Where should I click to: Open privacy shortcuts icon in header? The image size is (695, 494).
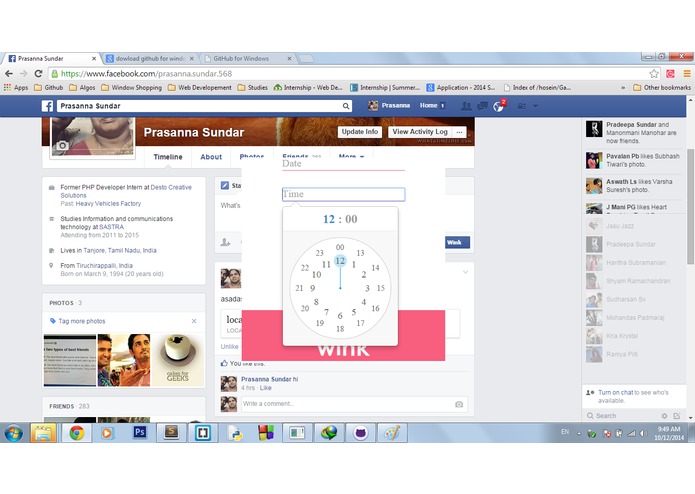(x=522, y=106)
